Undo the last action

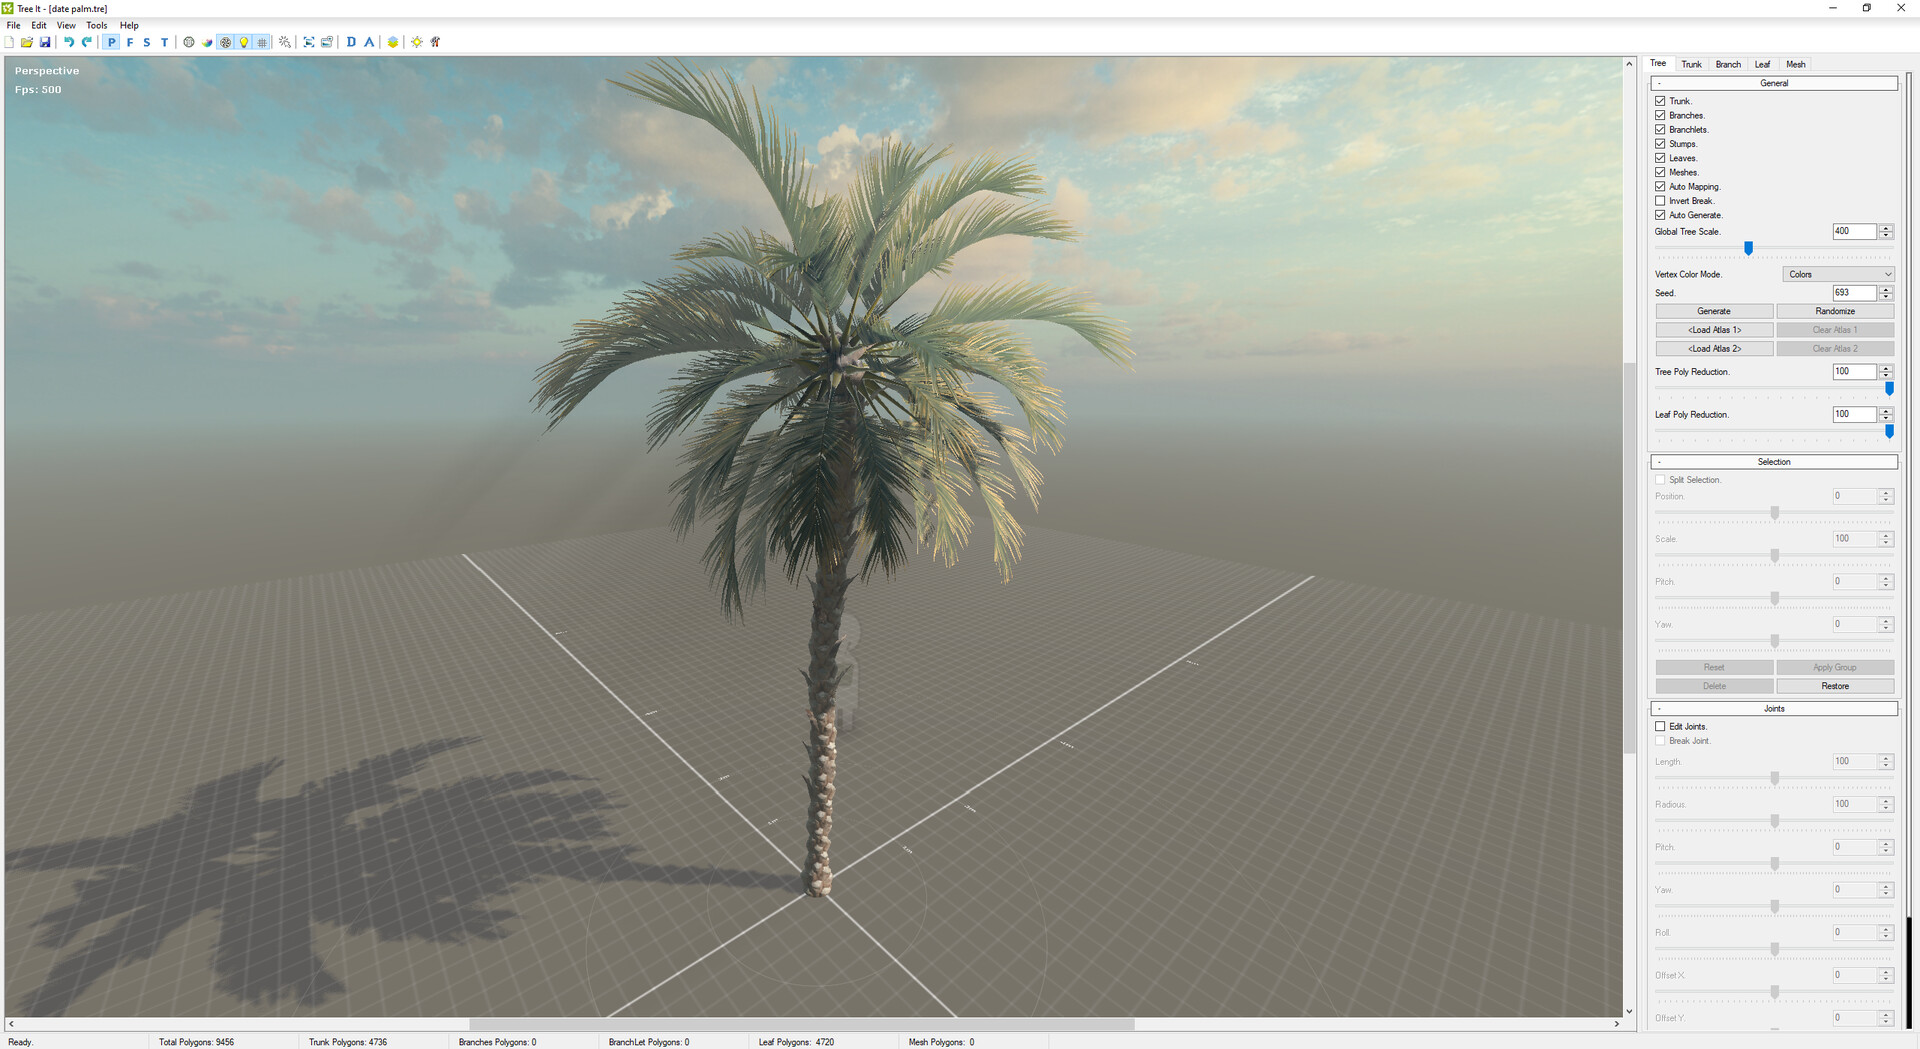pos(69,42)
